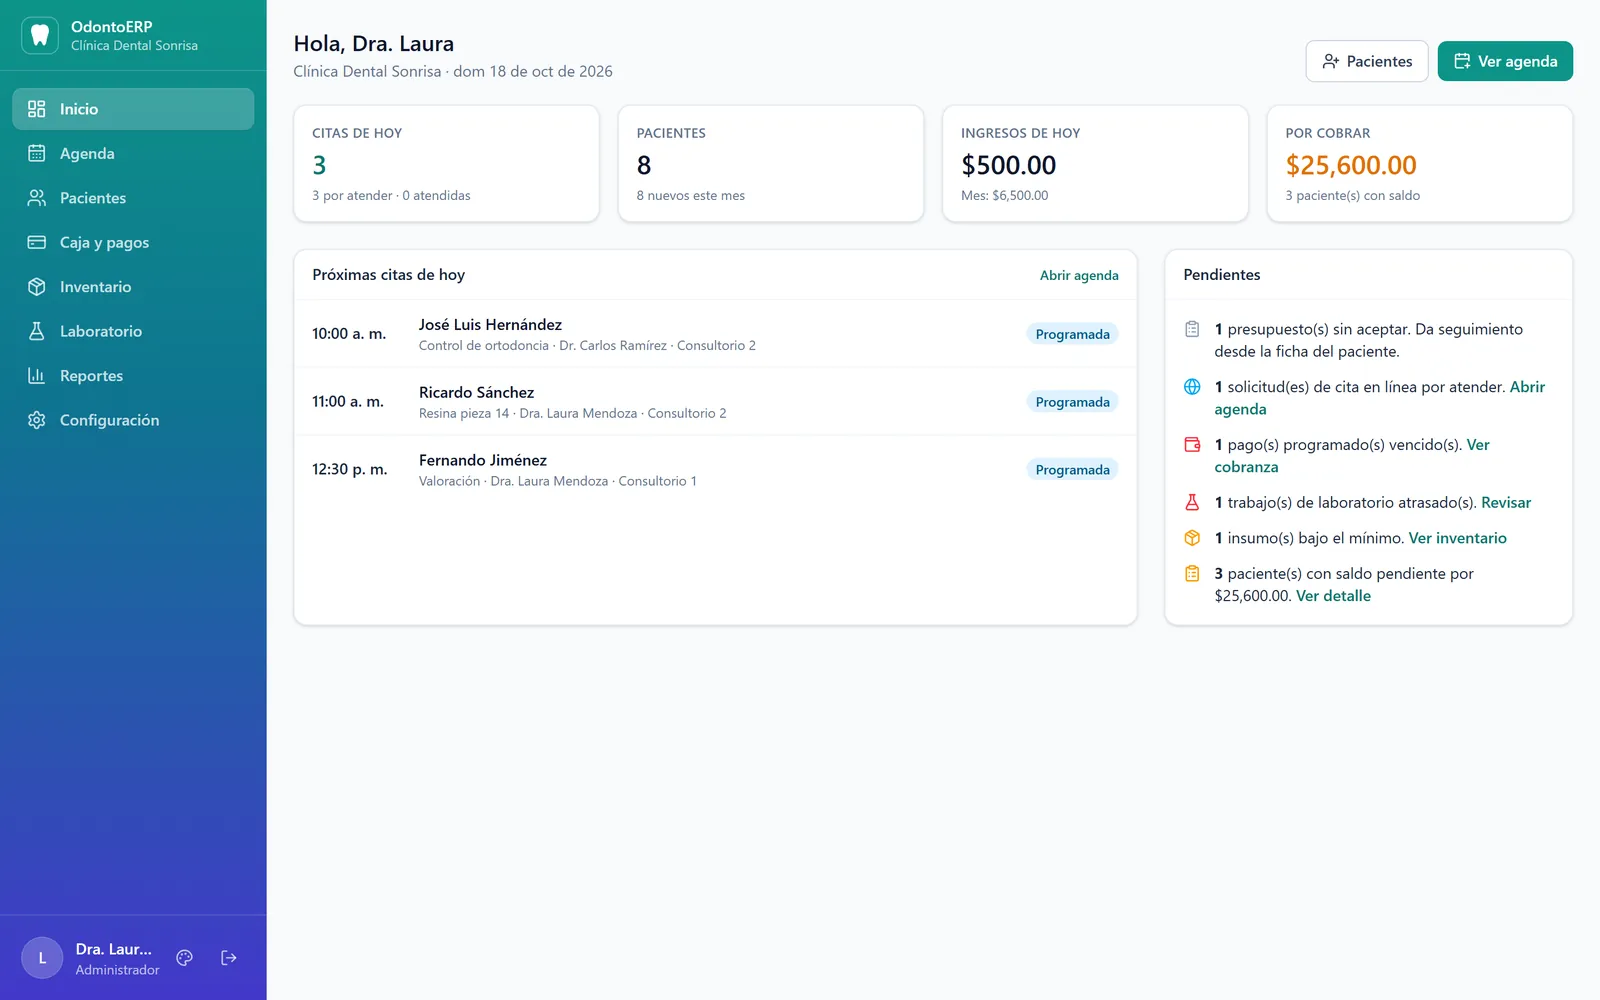This screenshot has height=1000, width=1600.
Task: Go to Inicio in the sidebar
Action: pyautogui.click(x=133, y=109)
